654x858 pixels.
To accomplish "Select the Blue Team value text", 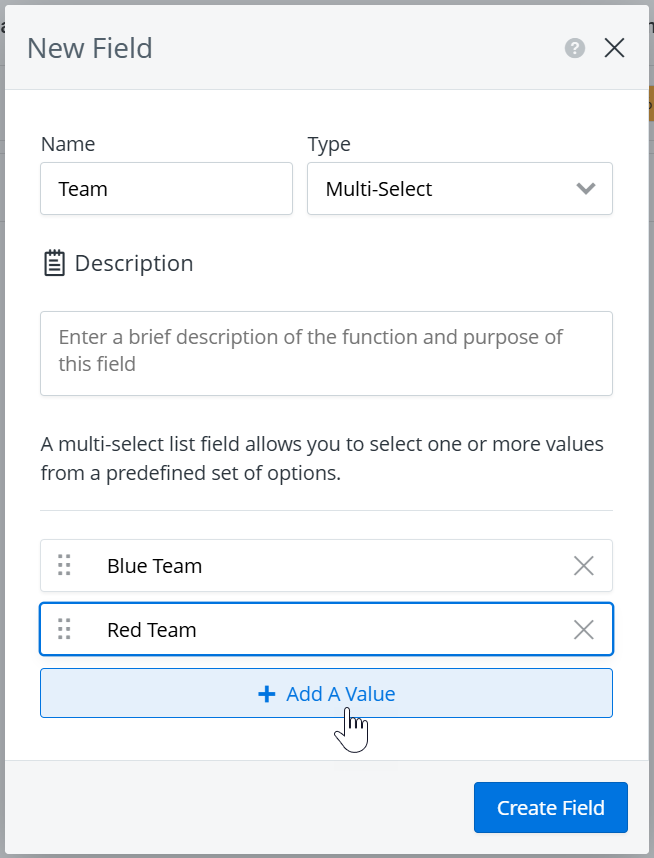I will point(154,565).
